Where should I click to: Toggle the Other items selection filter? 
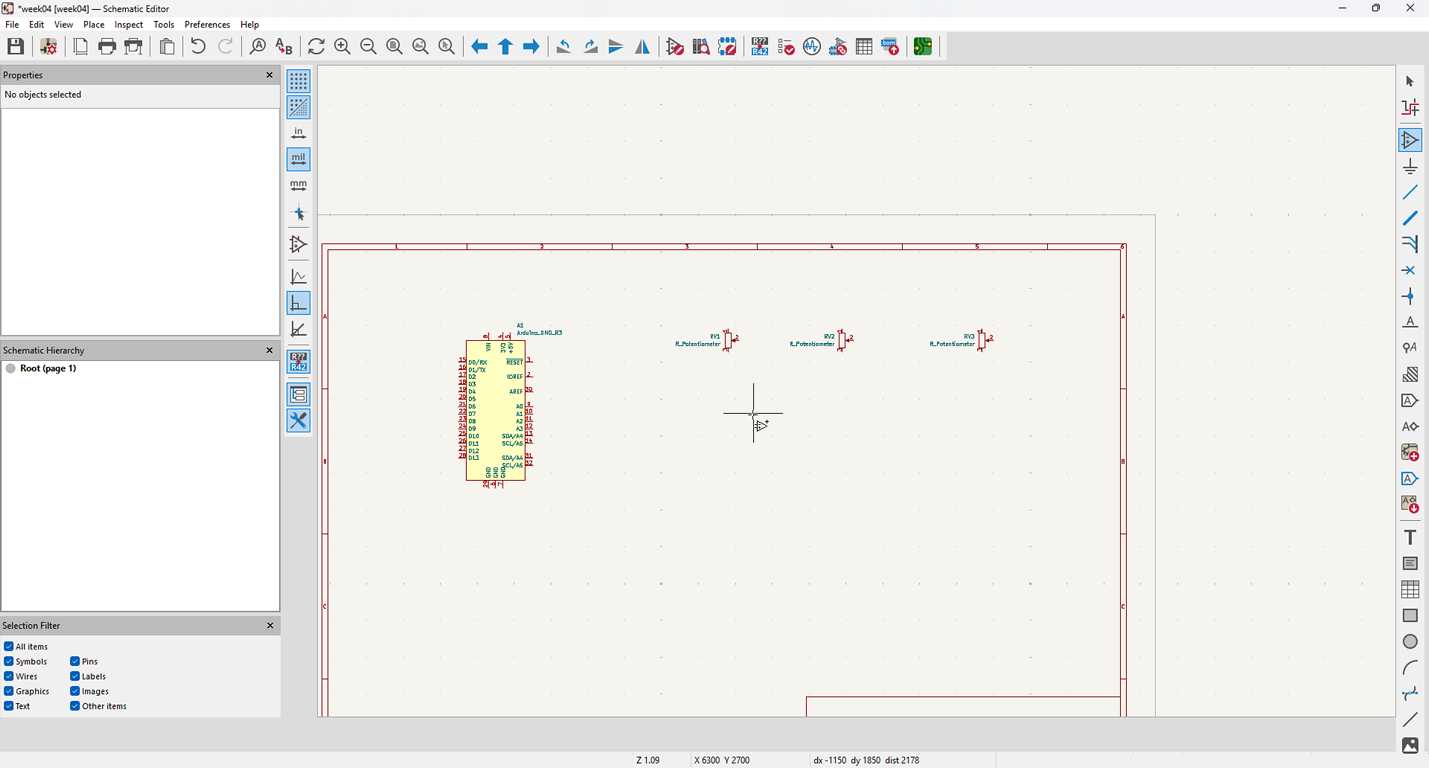75,706
